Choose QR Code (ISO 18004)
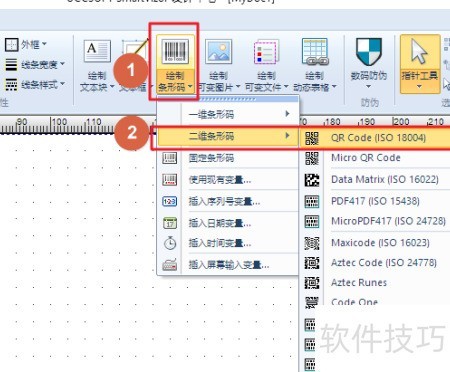Screen dimensions: 450x372 [x=375, y=138]
